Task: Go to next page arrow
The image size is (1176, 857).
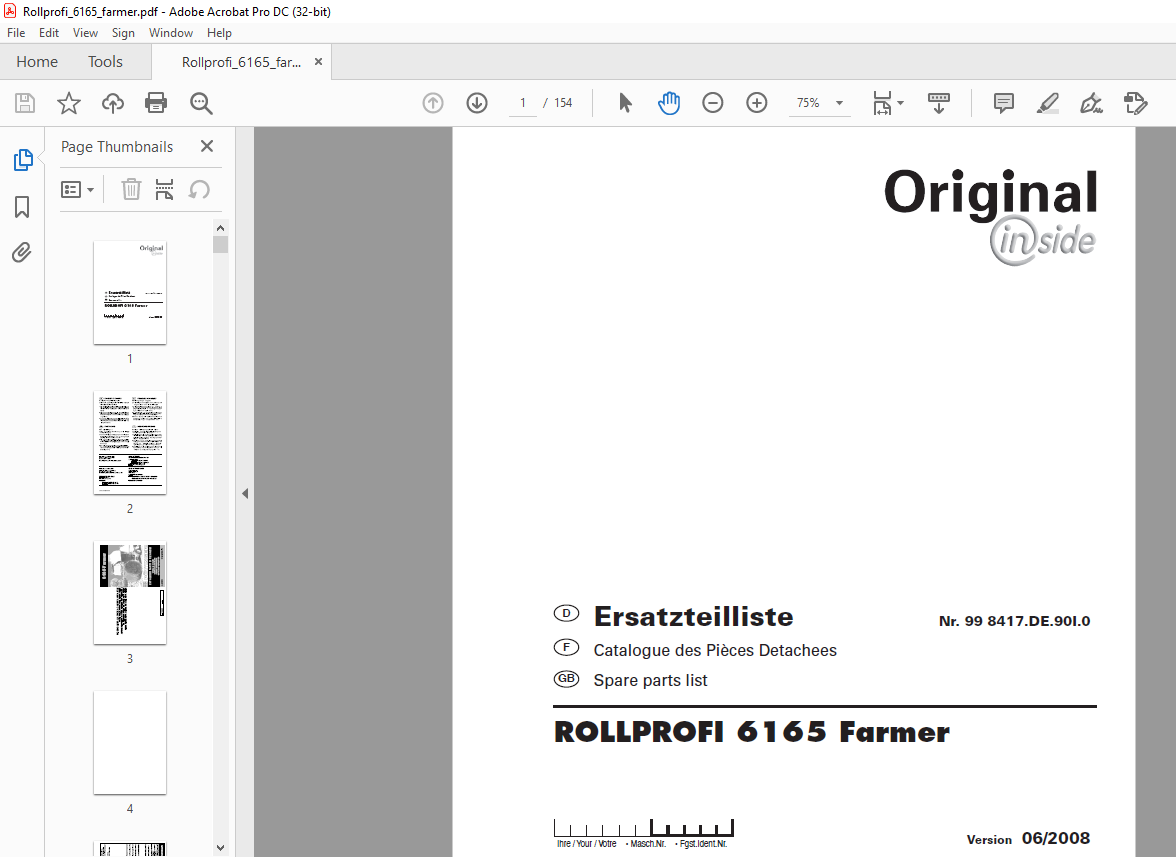Action: [477, 103]
